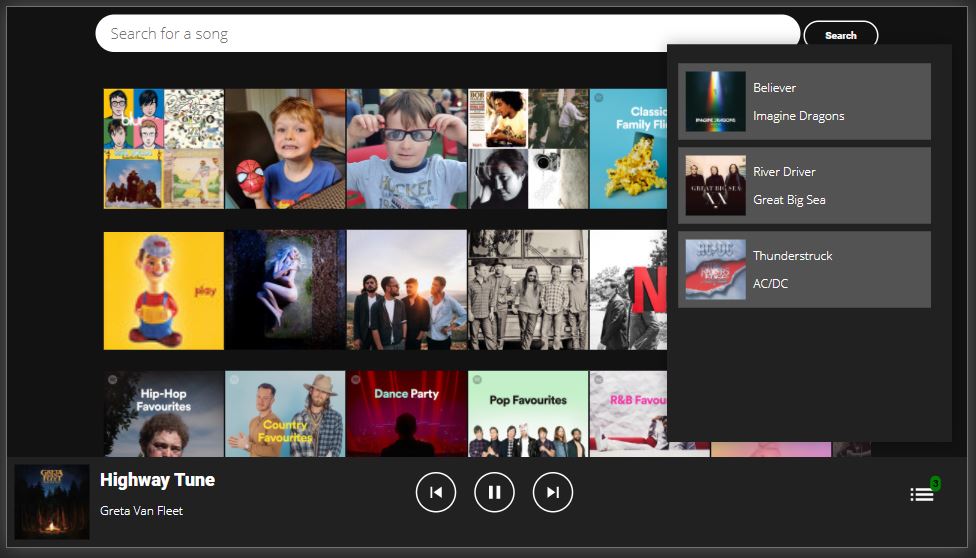Screen dimensions: 976x558
Task: Open the playlist with boy wearing glasses
Action: click(x=407, y=148)
